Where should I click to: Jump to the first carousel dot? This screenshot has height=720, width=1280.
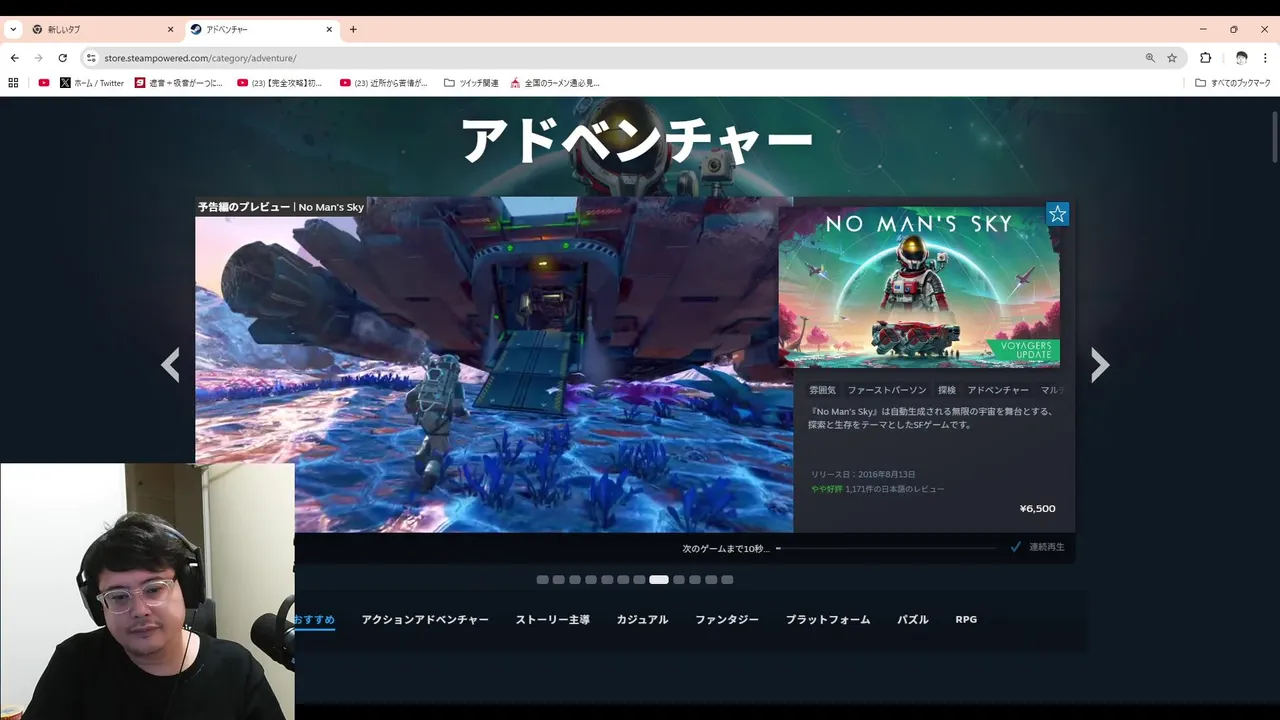coord(542,580)
